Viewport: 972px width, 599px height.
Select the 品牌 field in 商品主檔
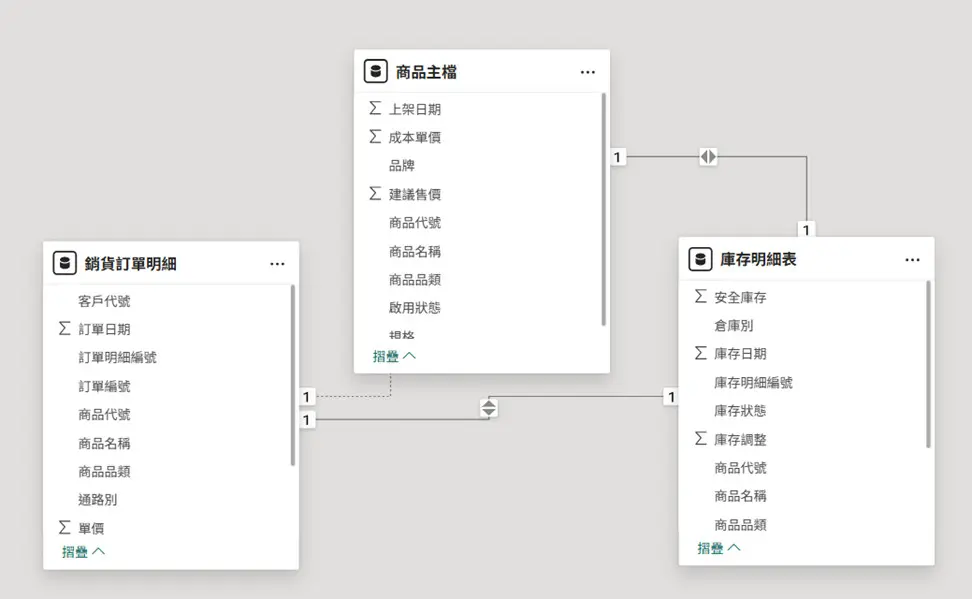pos(402,166)
